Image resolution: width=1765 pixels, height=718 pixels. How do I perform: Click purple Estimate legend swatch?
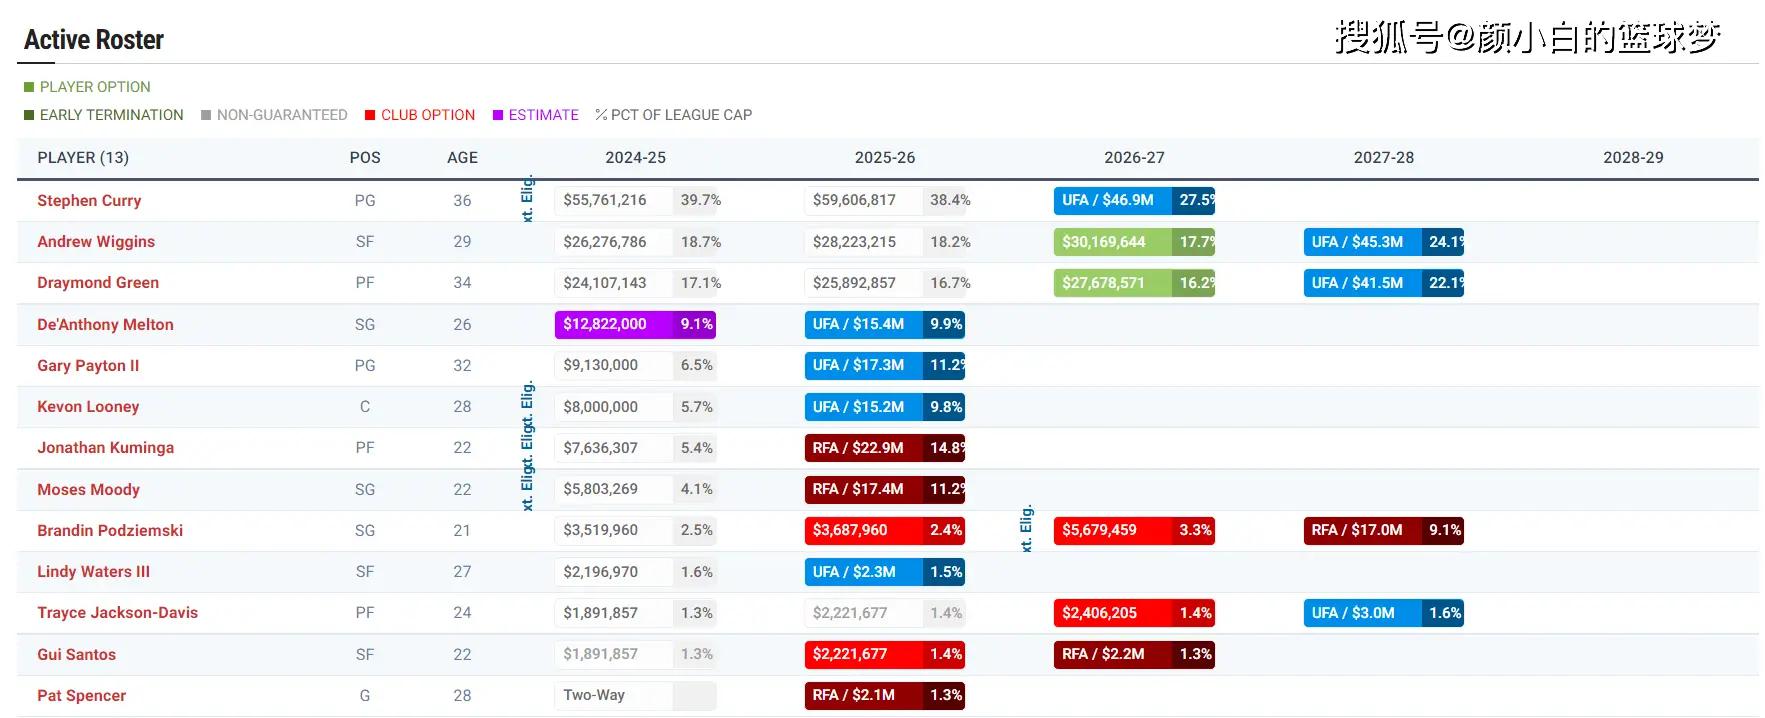click(498, 115)
